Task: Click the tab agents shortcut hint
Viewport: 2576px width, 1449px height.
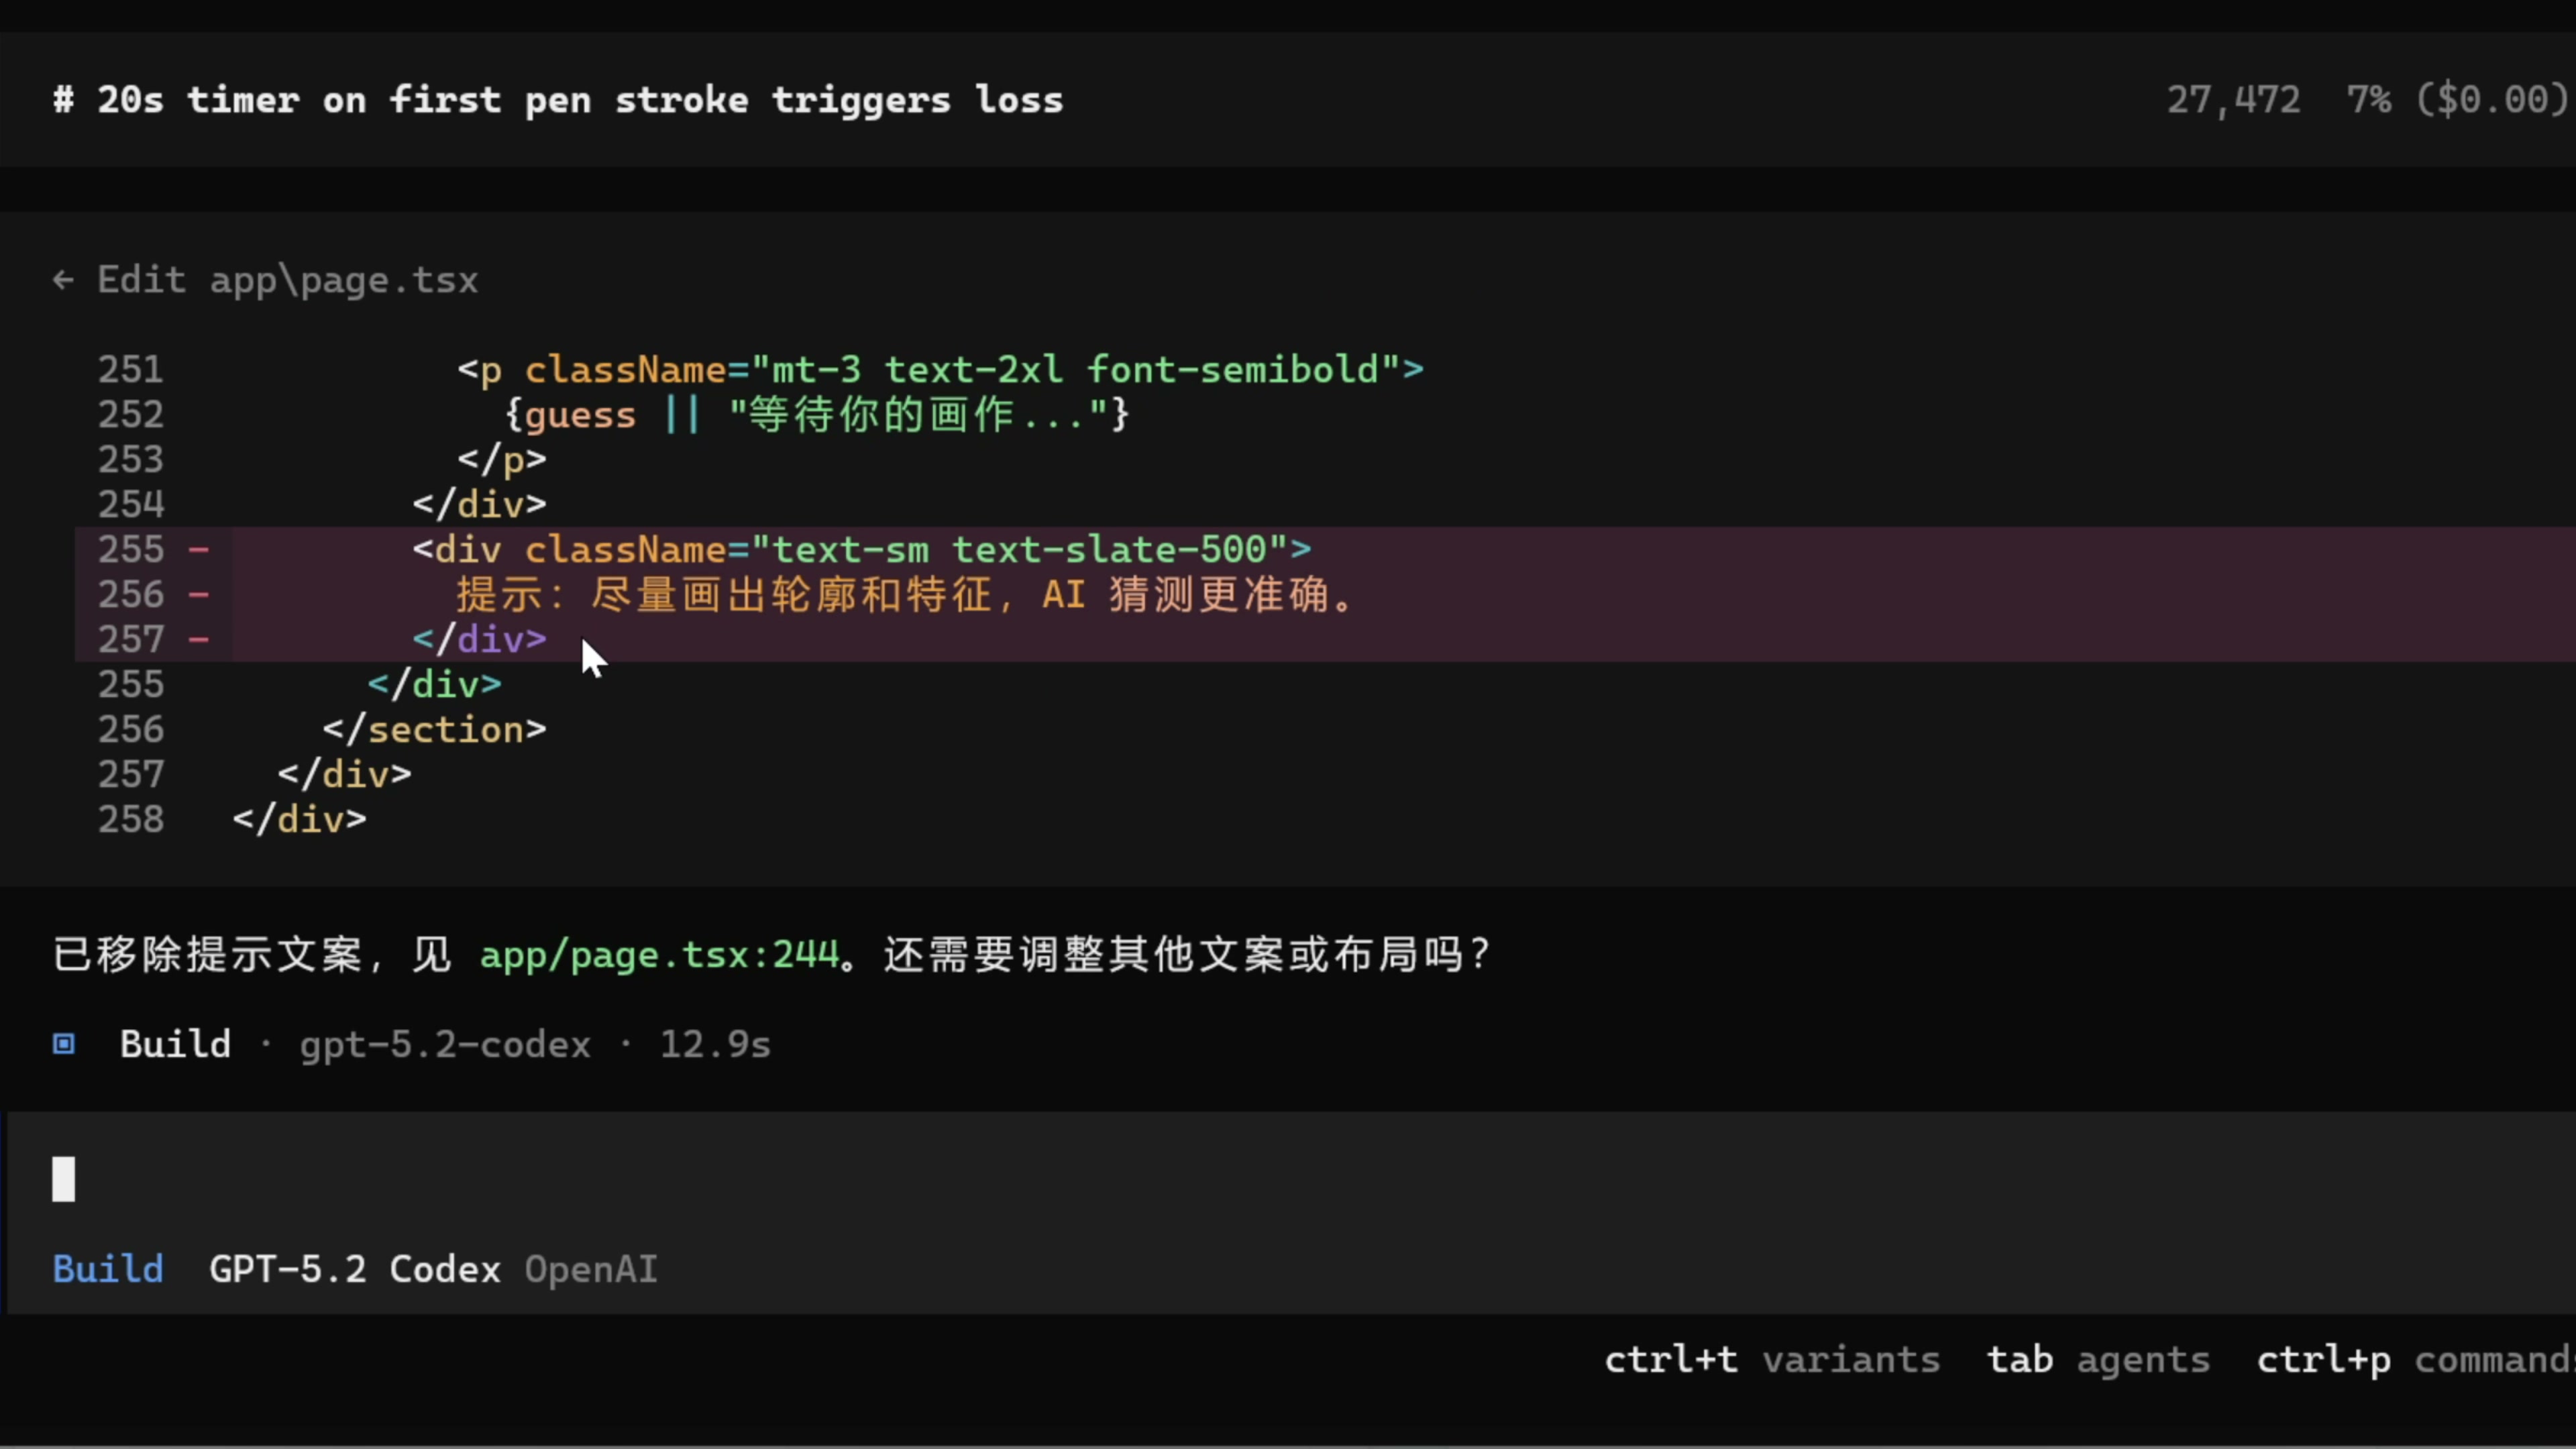Action: 2098,1360
